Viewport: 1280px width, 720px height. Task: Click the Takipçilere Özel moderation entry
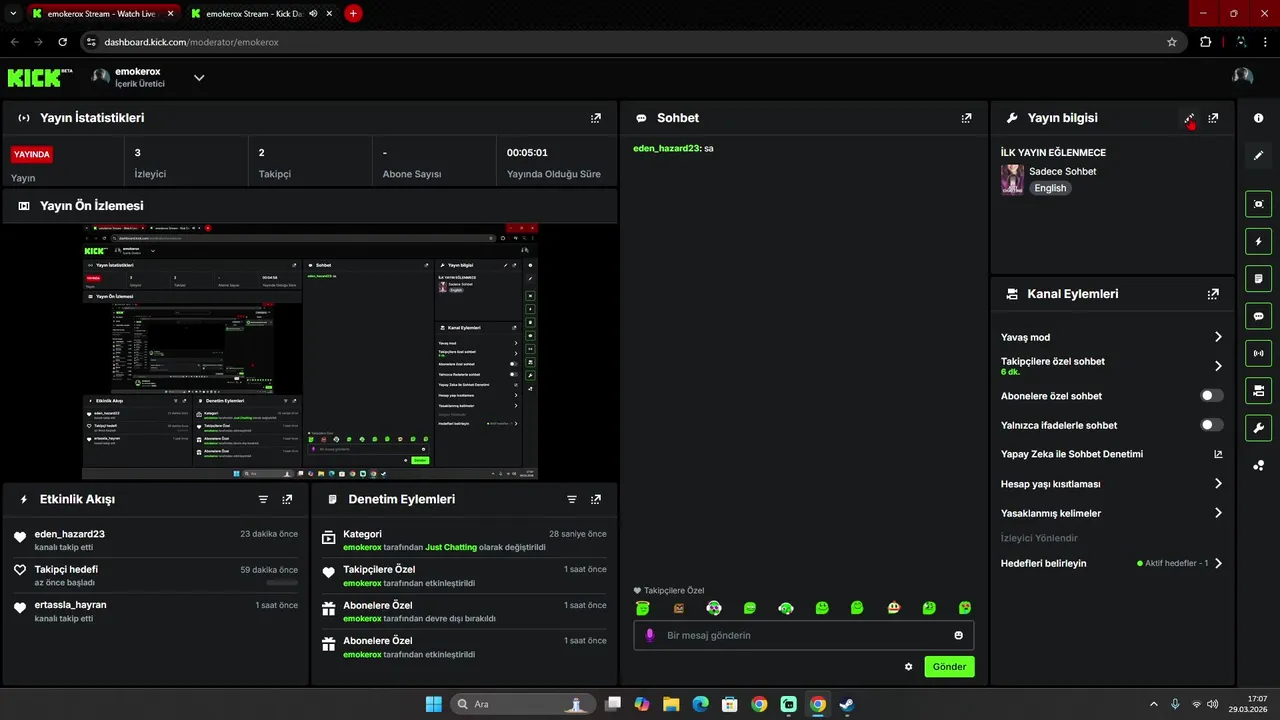click(x=464, y=575)
